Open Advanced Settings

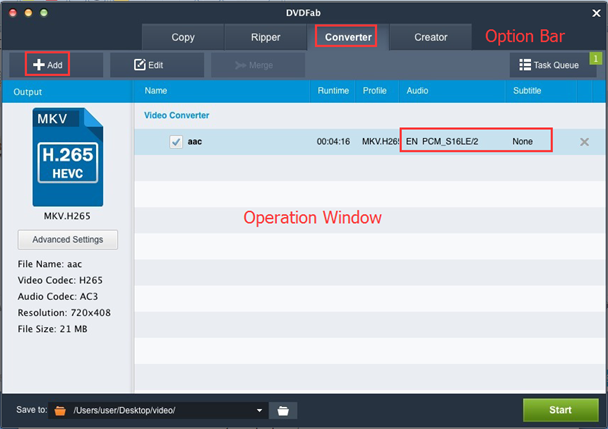67,240
